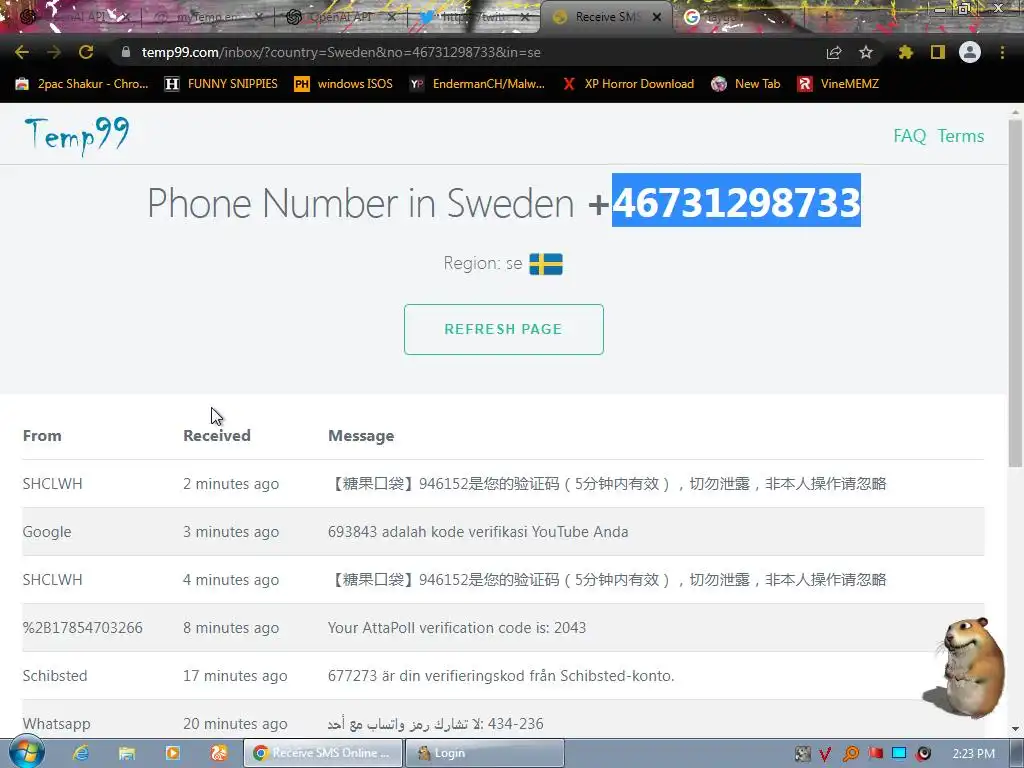Click the padlock site info icon
1024x768 pixels.
126,52
